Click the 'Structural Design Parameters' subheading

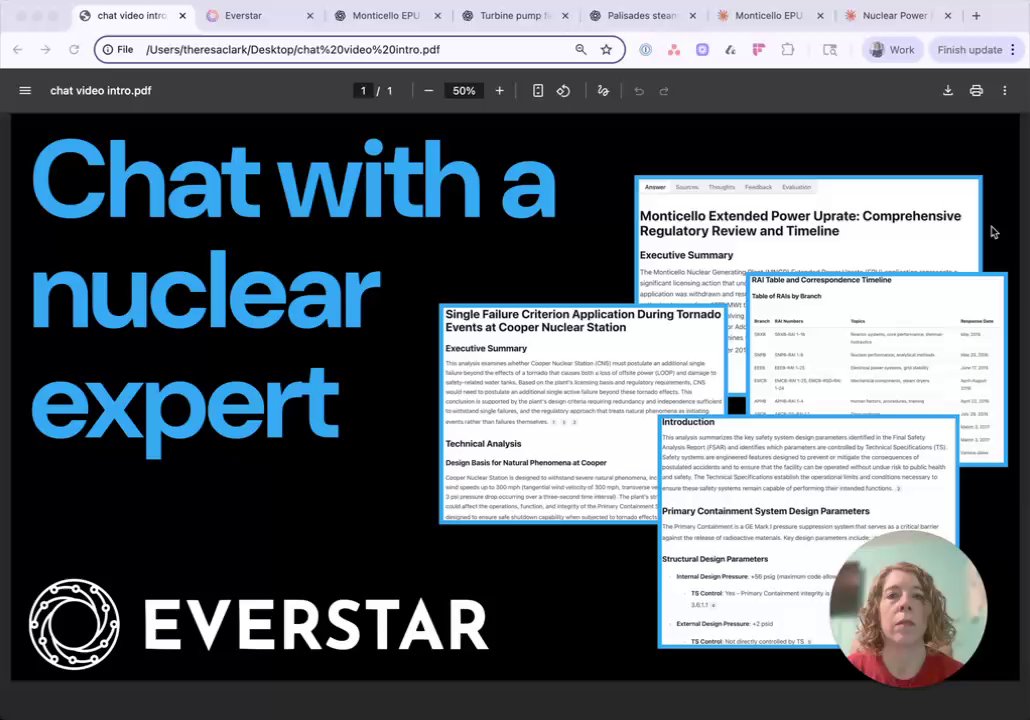715,559
